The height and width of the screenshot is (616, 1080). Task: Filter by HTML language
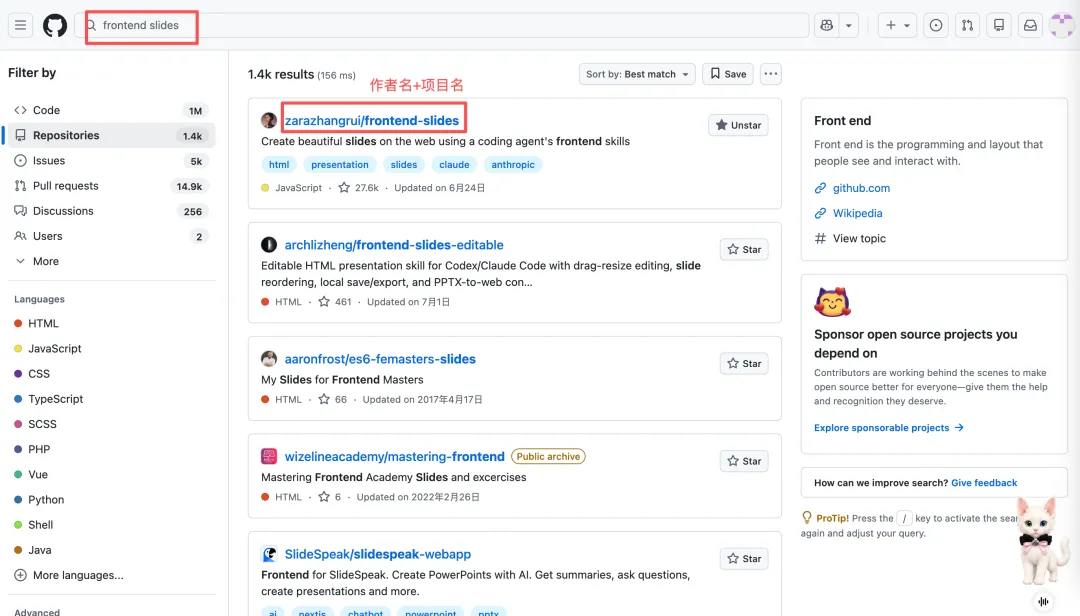[x=43, y=323]
